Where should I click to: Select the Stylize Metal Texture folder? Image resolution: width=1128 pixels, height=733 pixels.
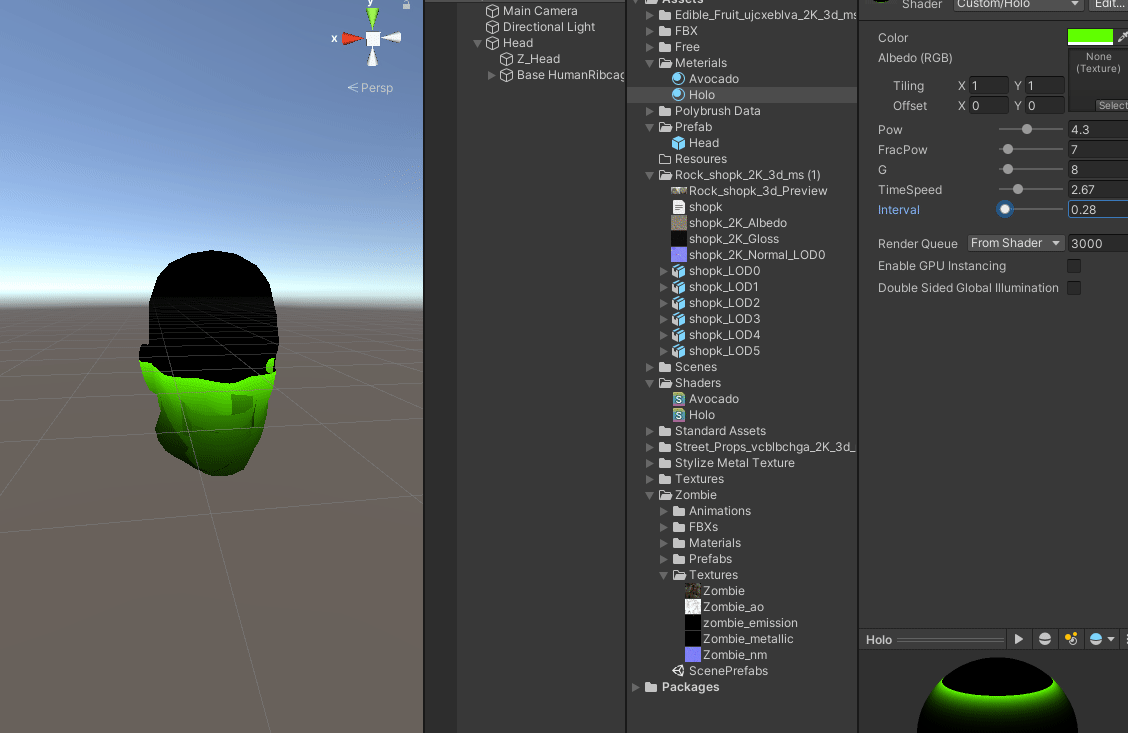(741, 463)
